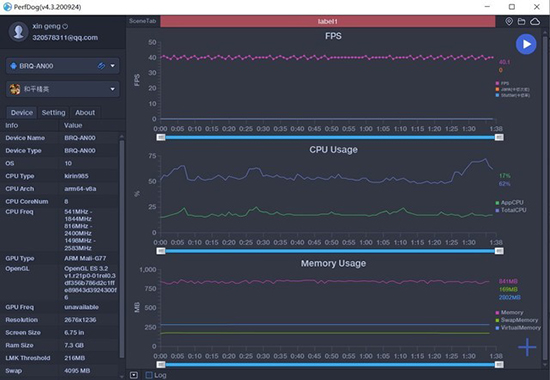The image size is (550, 380).
Task: Switch to the Setting tab
Action: 53,113
